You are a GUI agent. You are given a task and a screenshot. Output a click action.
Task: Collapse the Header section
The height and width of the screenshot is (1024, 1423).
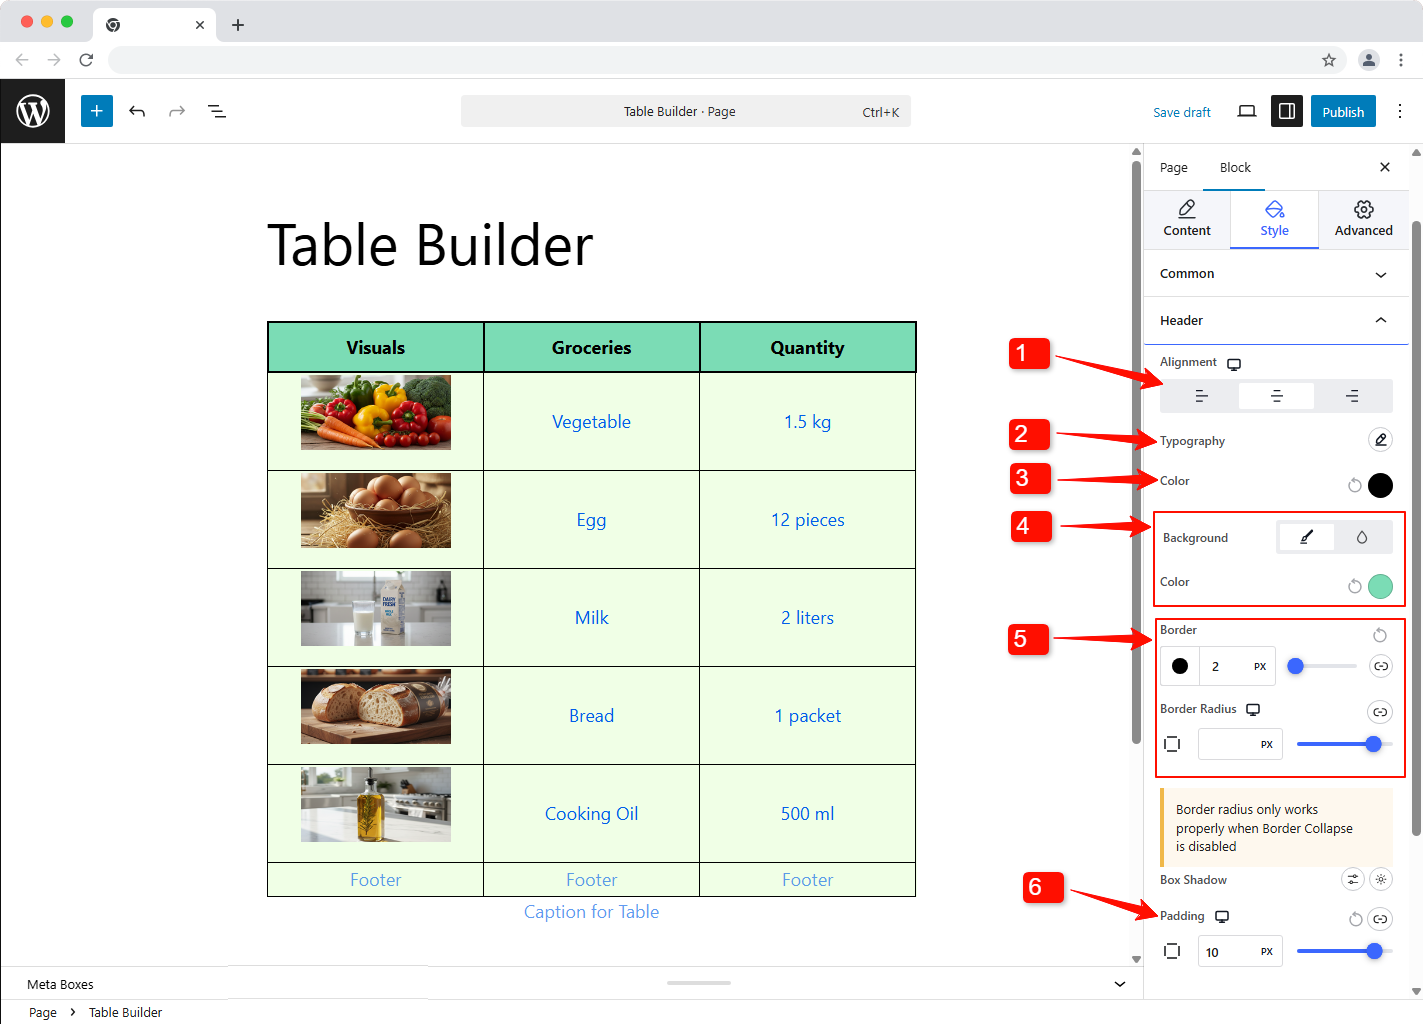click(x=1380, y=320)
